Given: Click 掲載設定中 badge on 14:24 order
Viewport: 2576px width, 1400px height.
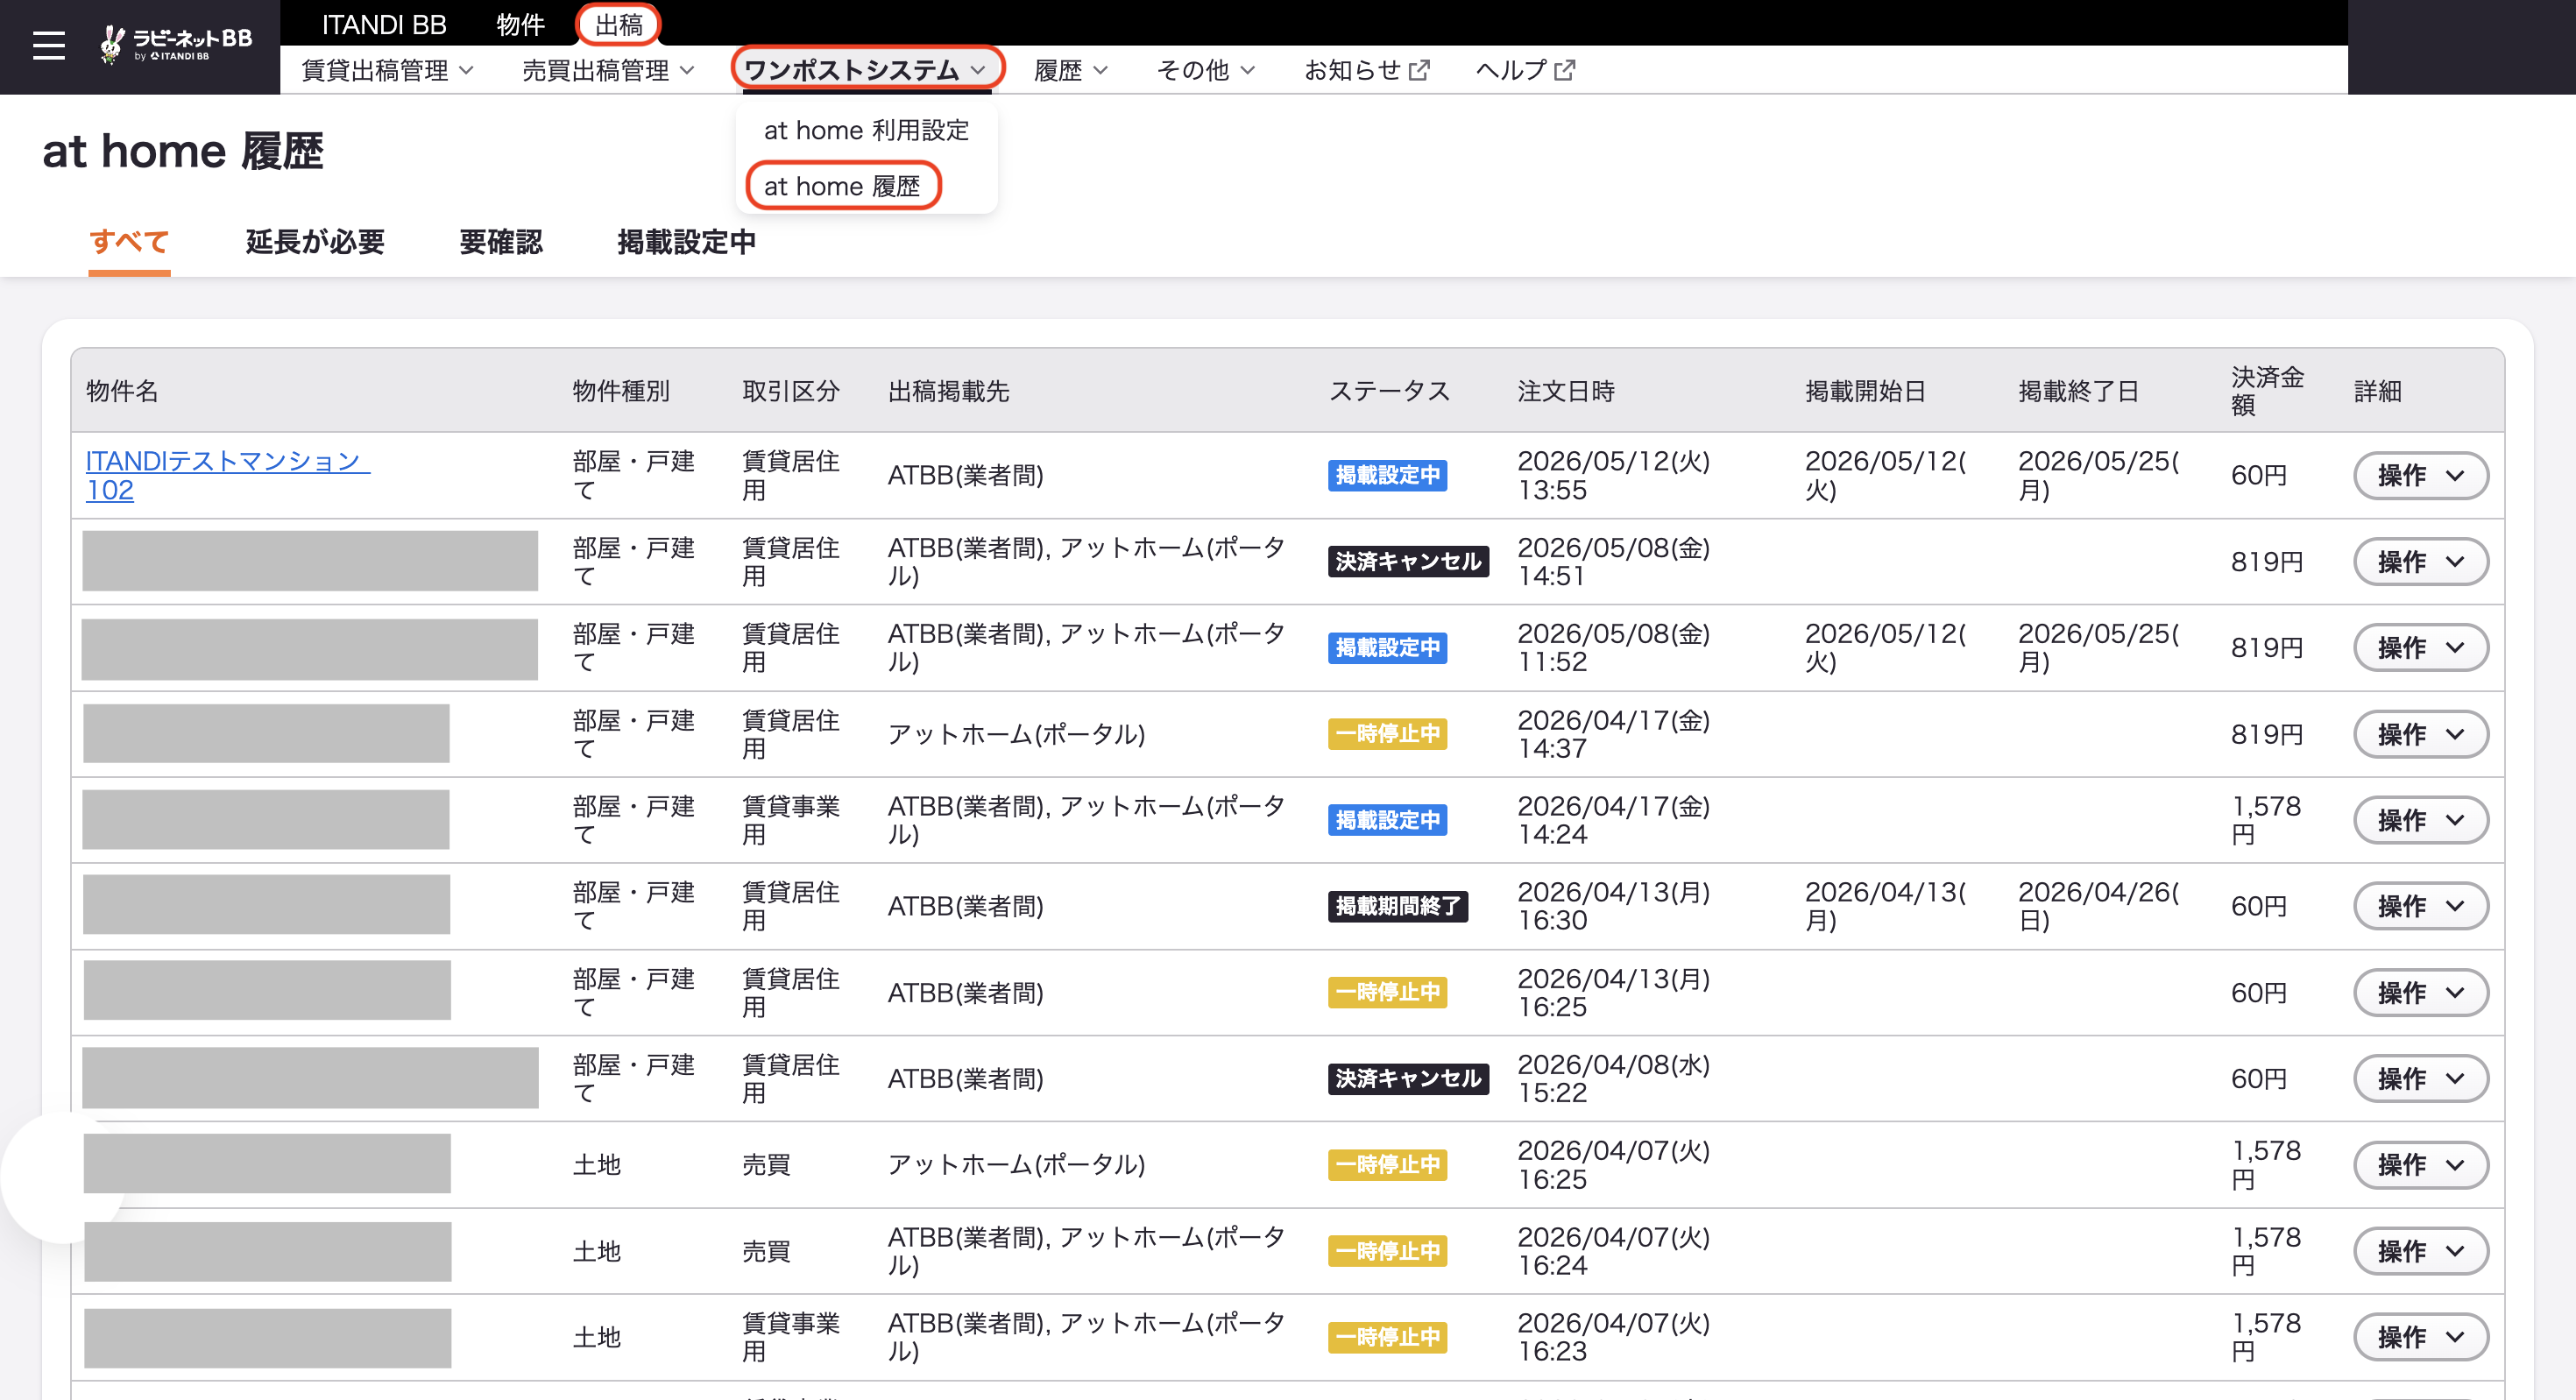Looking at the screenshot, I should point(1387,820).
